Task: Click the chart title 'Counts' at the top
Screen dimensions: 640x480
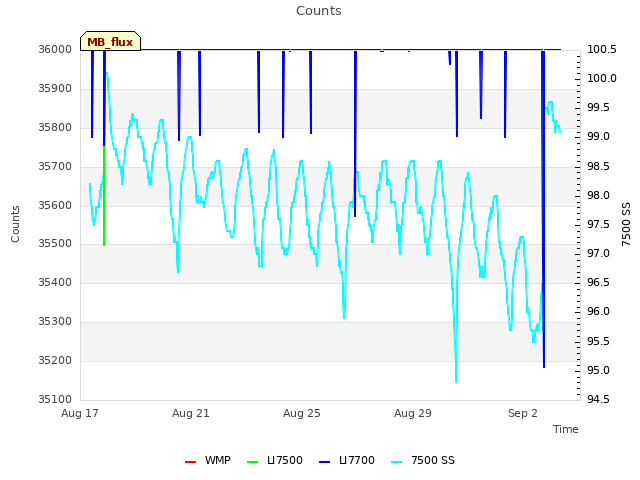Action: (x=319, y=11)
